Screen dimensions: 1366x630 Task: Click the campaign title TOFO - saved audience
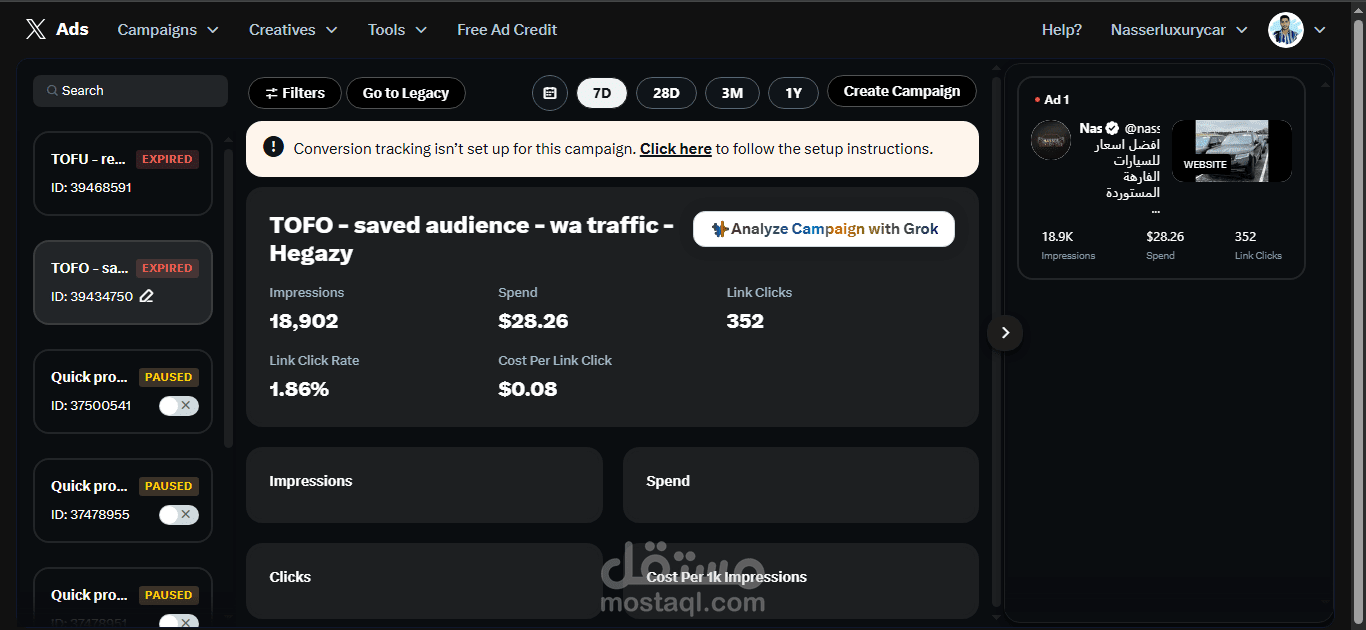(x=472, y=239)
